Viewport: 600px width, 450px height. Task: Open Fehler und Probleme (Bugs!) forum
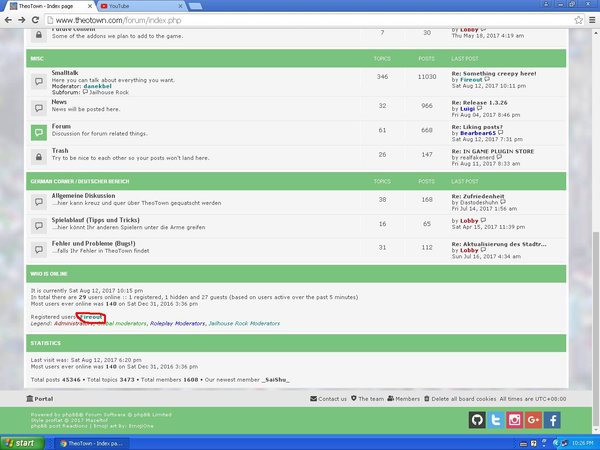point(93,243)
